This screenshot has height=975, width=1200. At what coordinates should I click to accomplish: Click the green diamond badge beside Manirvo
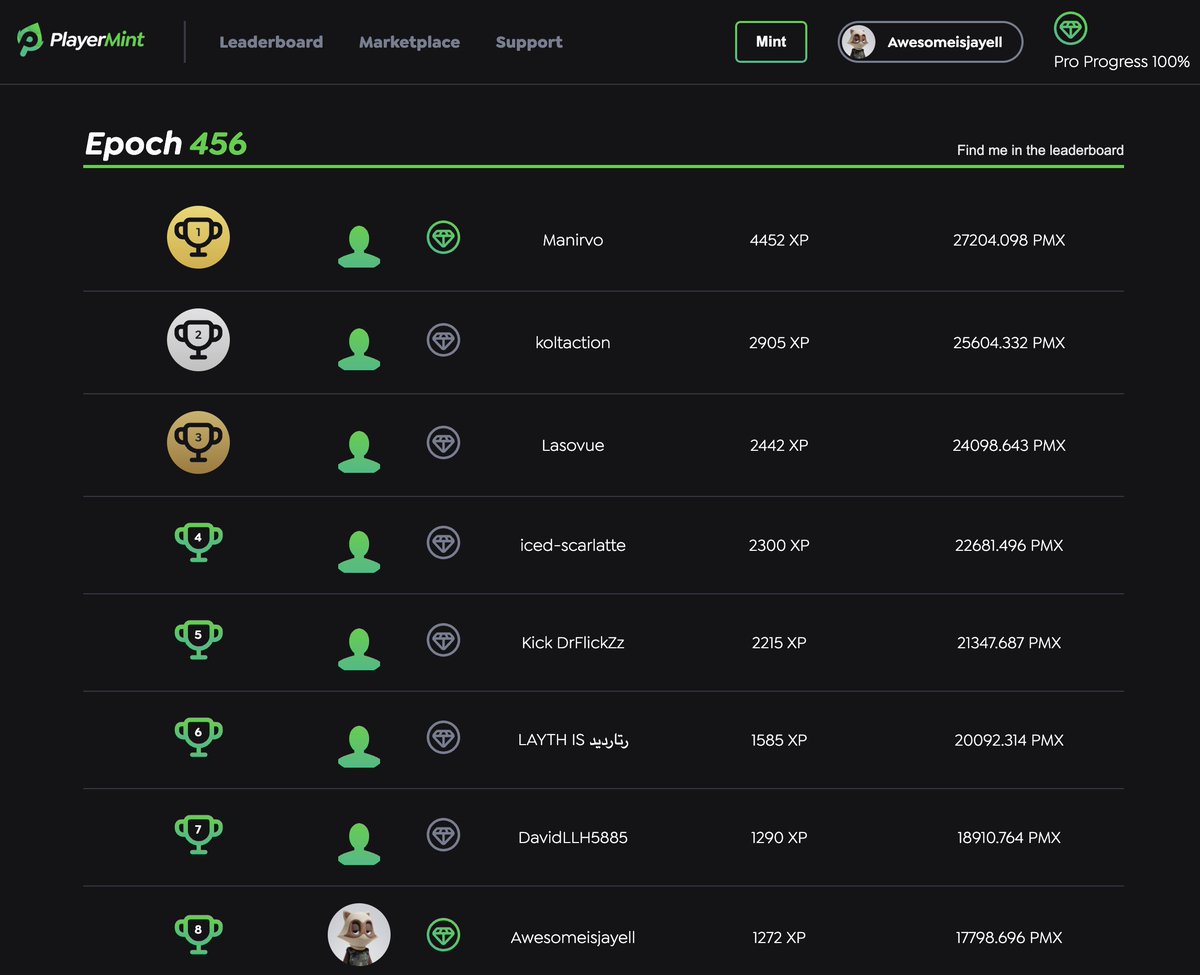(x=444, y=238)
